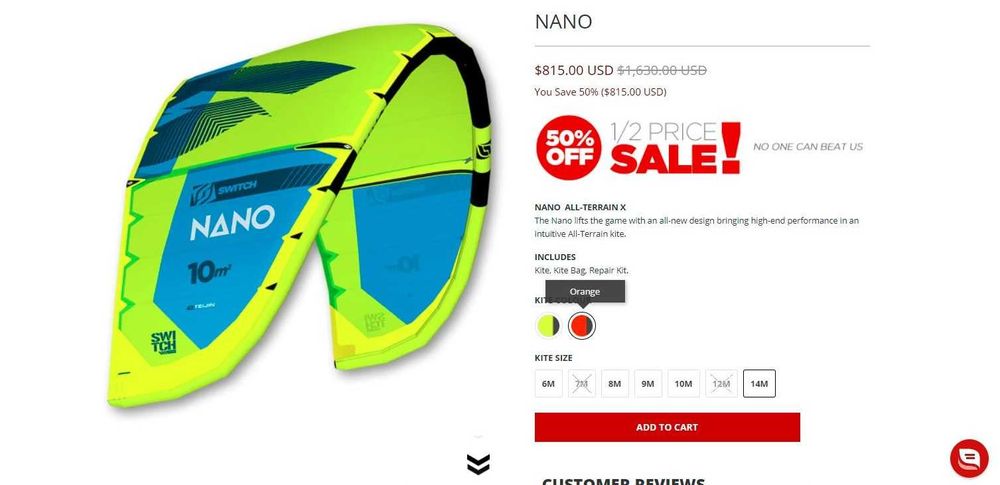The height and width of the screenshot is (485, 1000).
Task: Click the Nano kite product image
Action: pyautogui.click(x=300, y=215)
